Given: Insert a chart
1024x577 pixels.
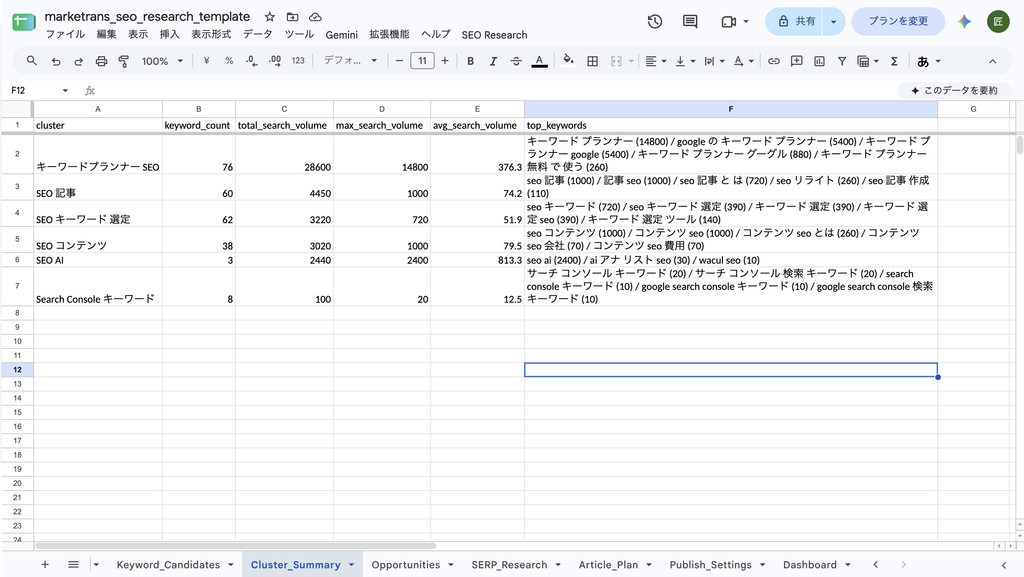Looking at the screenshot, I should (x=820, y=61).
